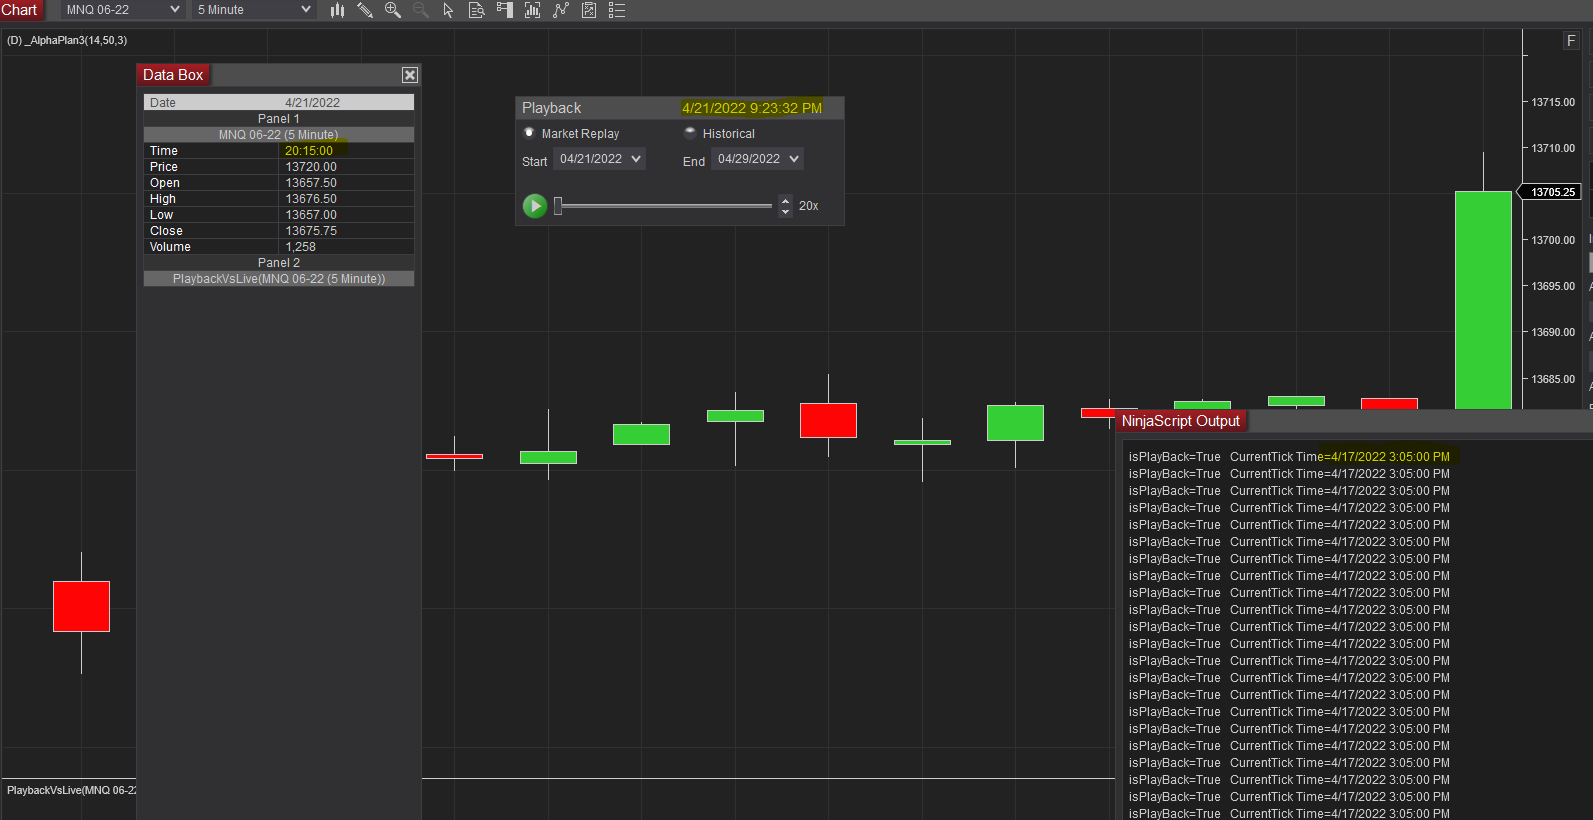The width and height of the screenshot is (1593, 820).
Task: Open the 5 Minute interval selector
Action: coord(254,10)
